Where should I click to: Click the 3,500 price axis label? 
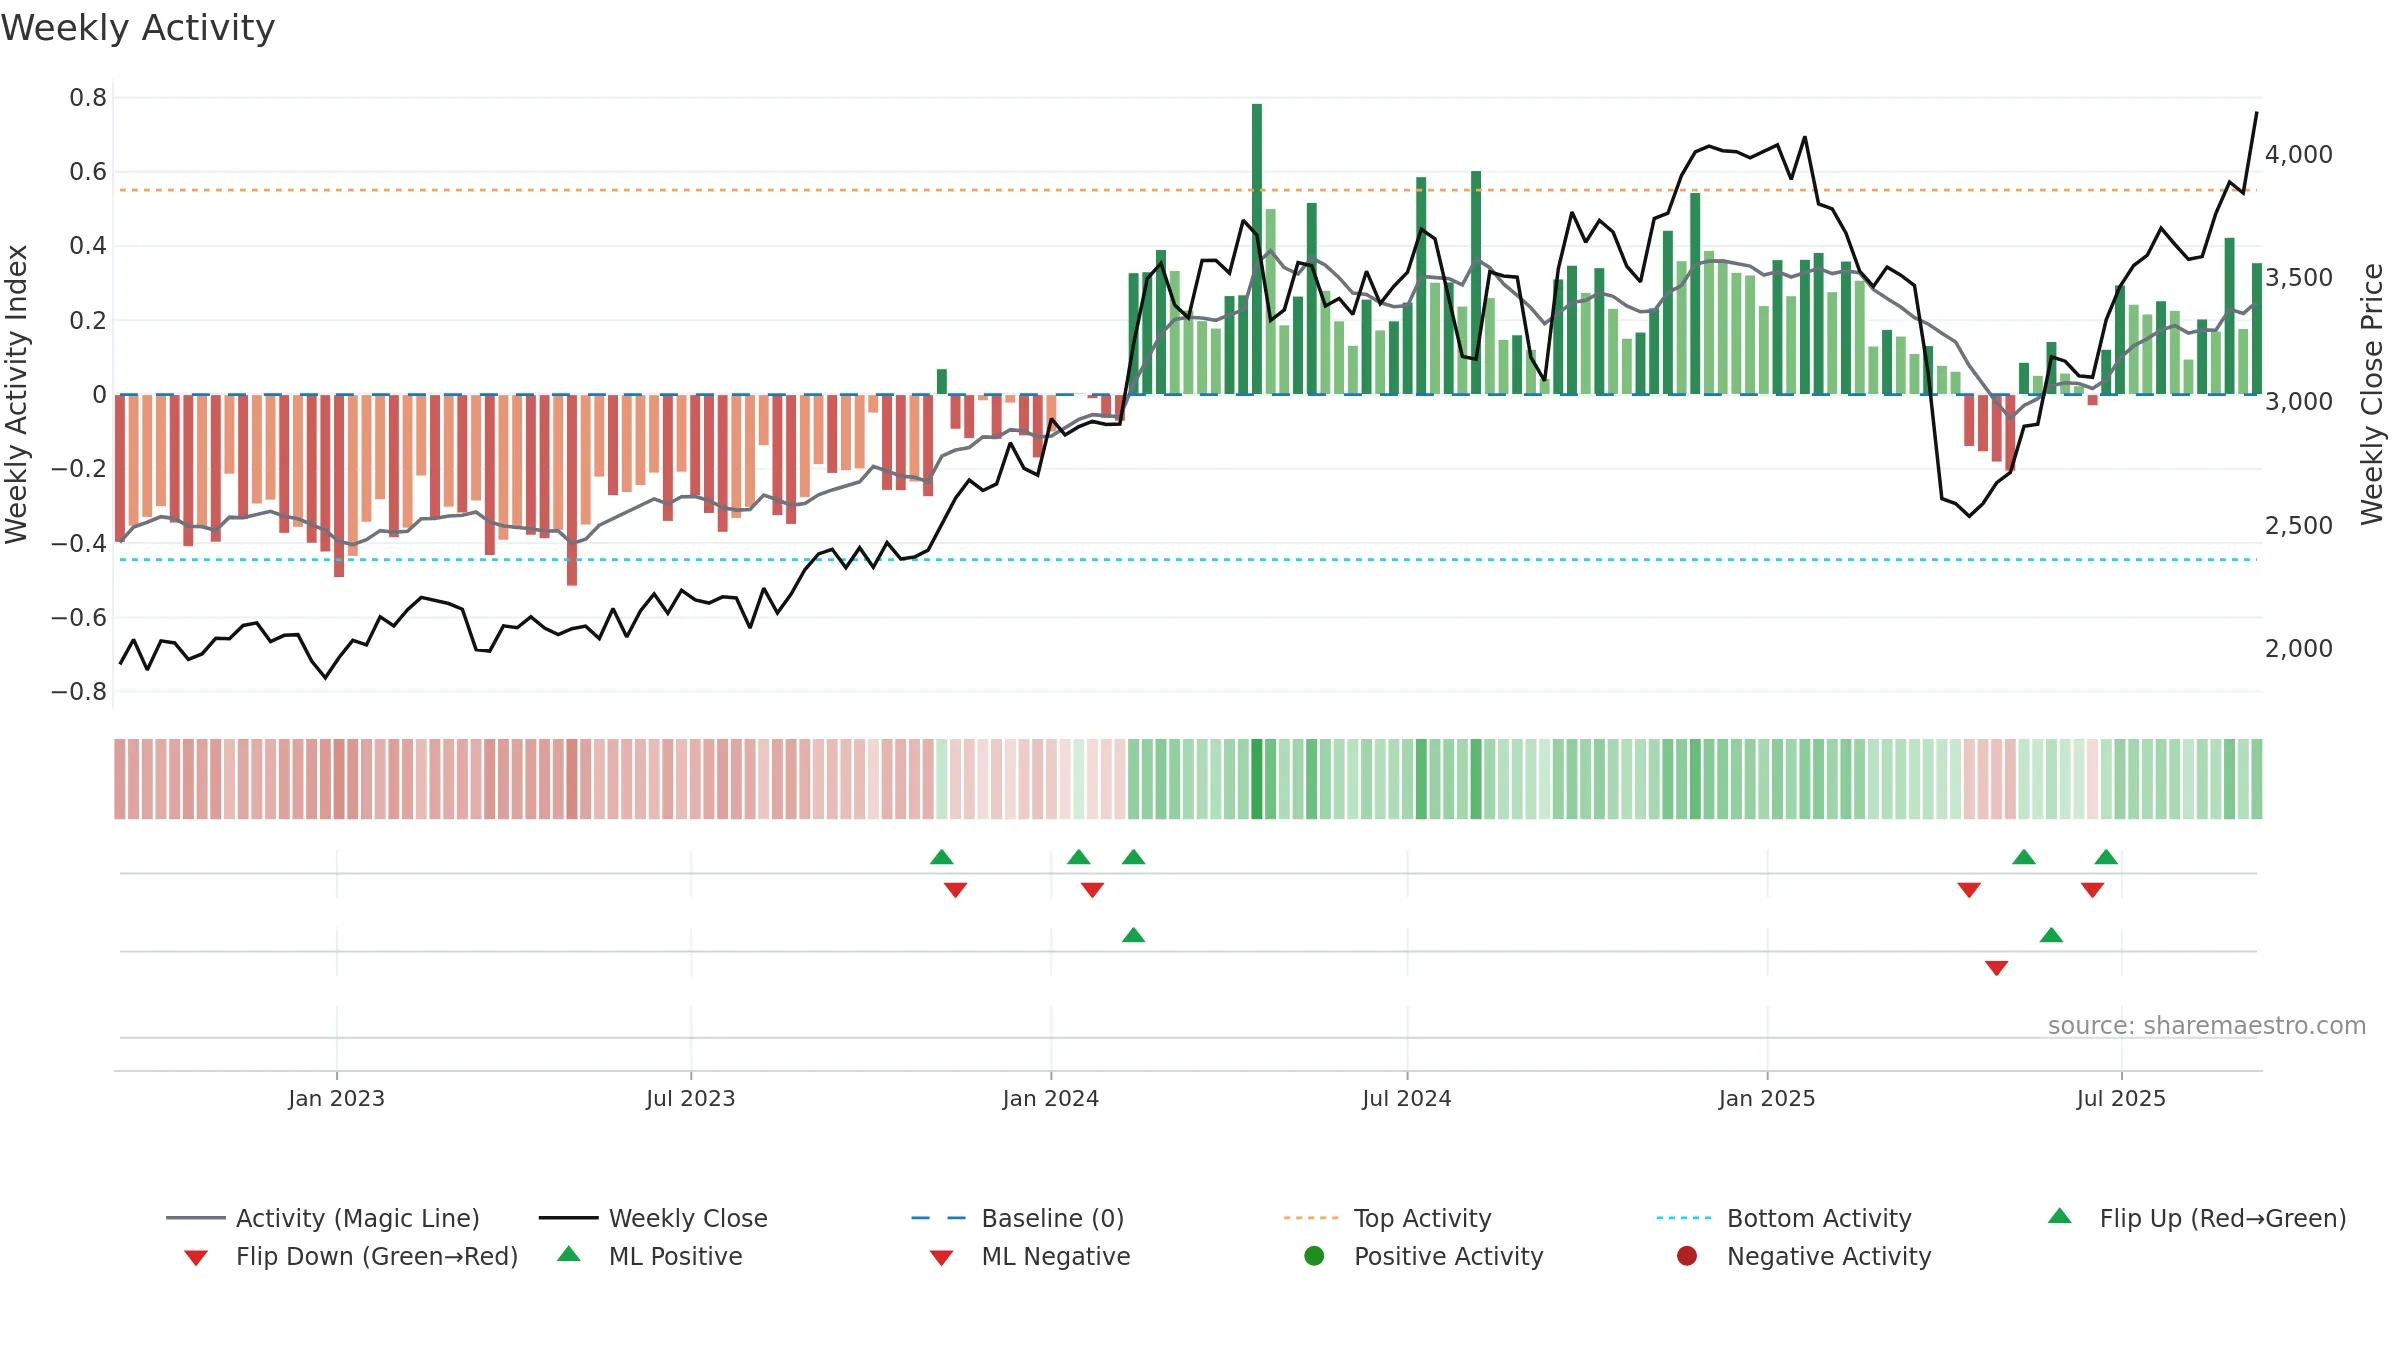click(x=2299, y=278)
